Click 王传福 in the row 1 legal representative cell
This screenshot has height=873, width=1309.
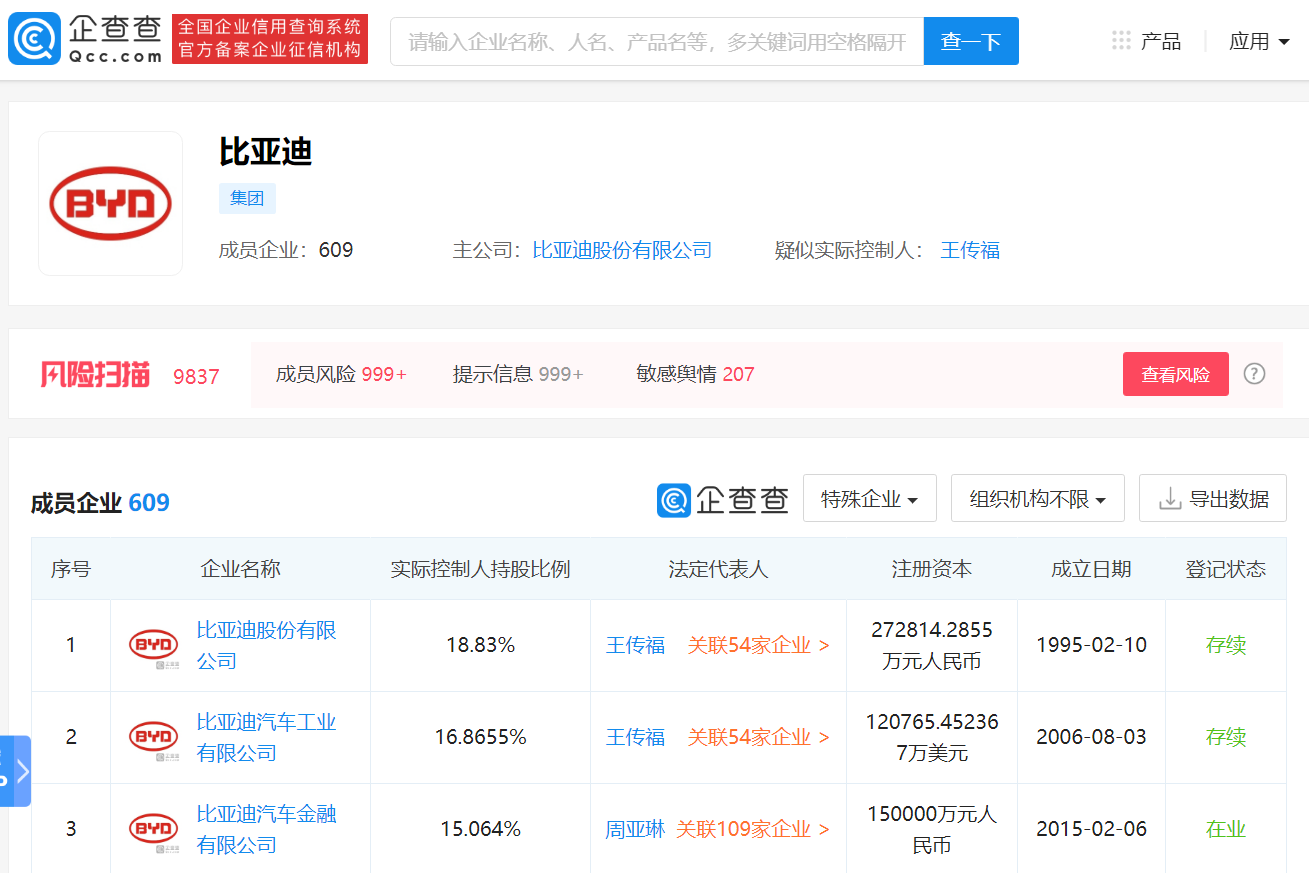635,645
